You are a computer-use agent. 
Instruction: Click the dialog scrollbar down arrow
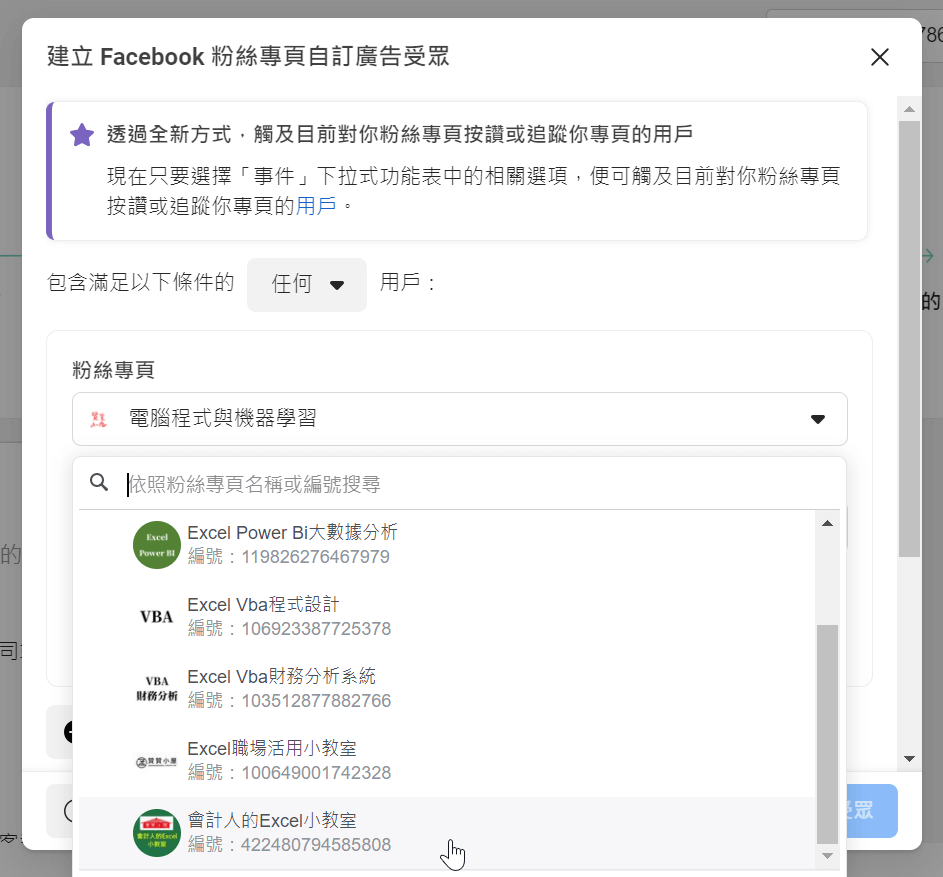tap(909, 759)
